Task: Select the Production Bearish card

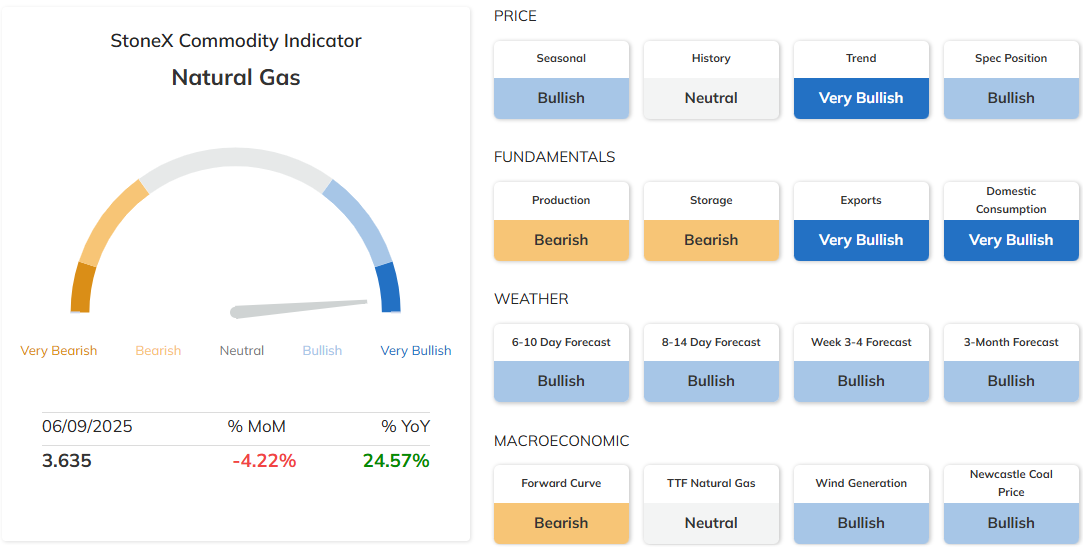Action: [x=561, y=221]
